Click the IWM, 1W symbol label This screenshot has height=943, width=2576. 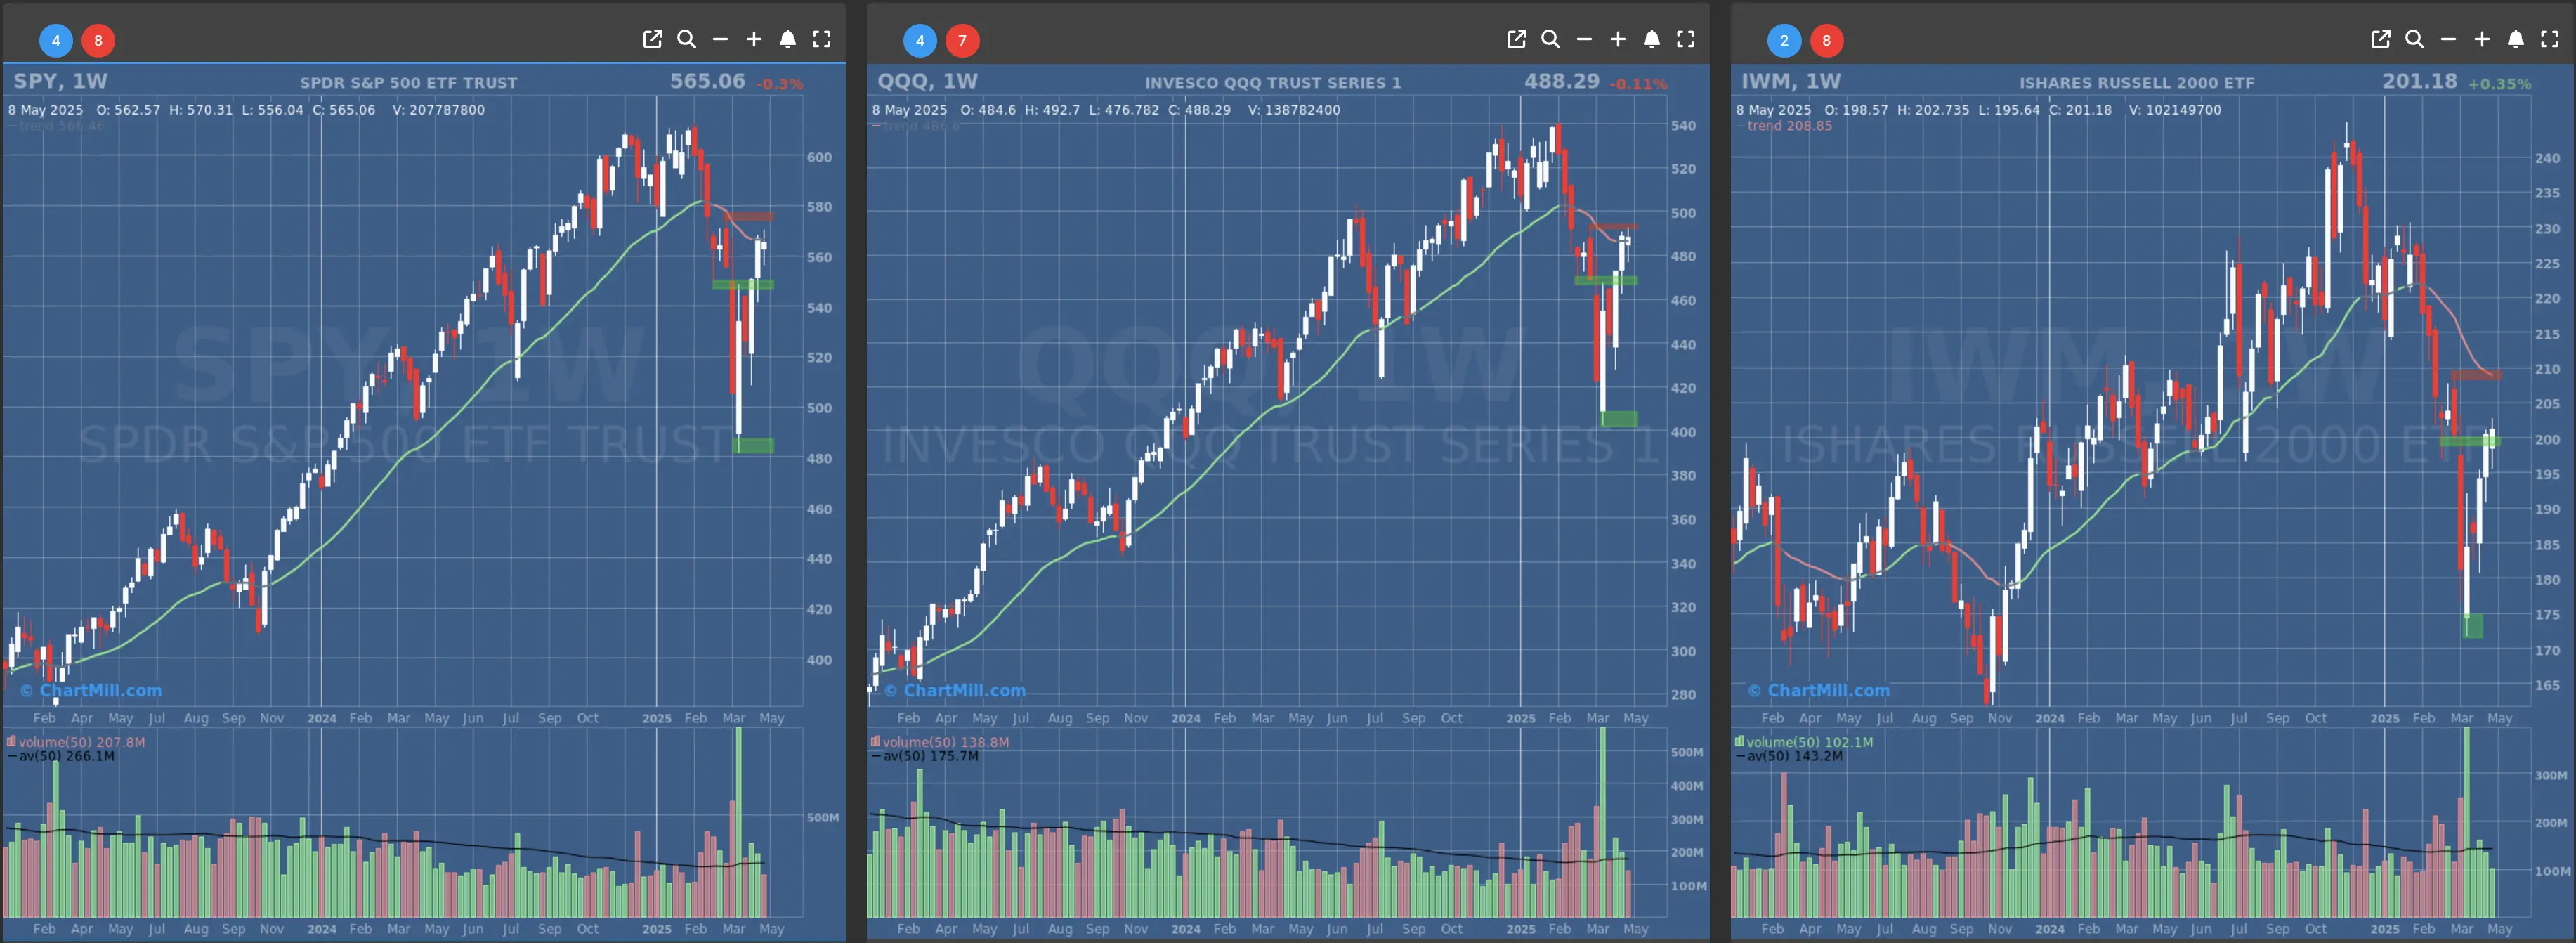[1791, 81]
